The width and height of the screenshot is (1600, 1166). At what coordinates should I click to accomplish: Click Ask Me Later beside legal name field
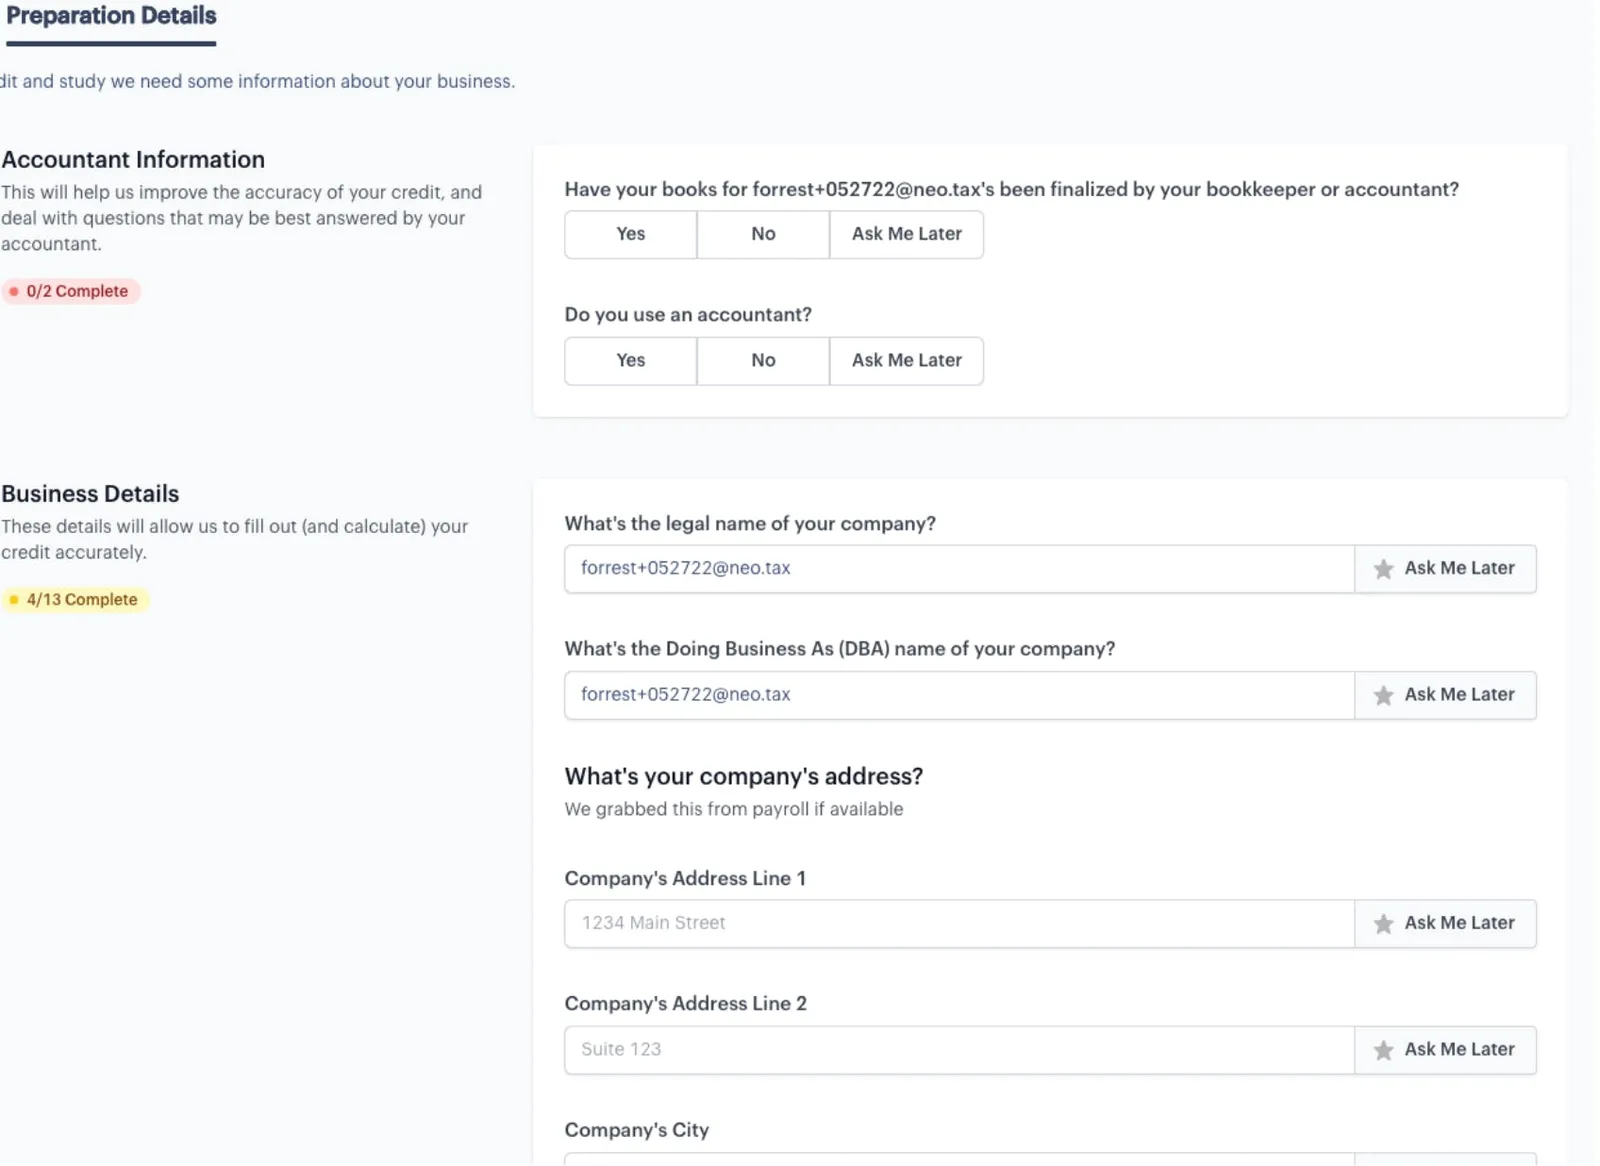coord(1445,569)
